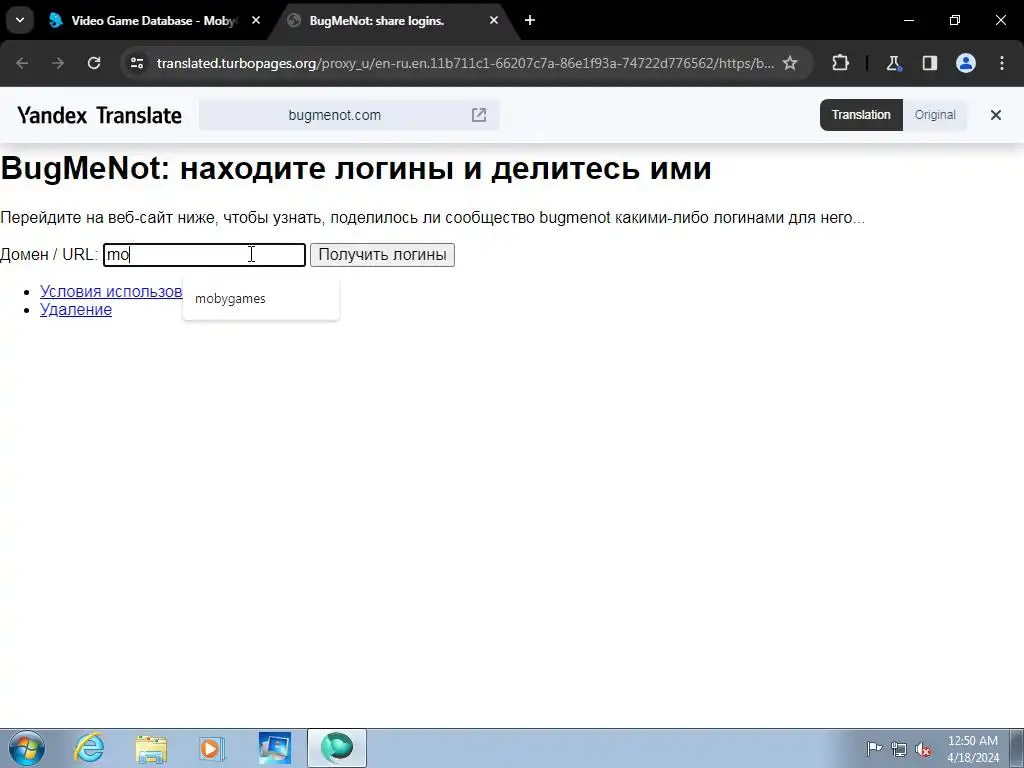Restore down the browser window
The height and width of the screenshot is (768, 1024).
tap(955, 20)
